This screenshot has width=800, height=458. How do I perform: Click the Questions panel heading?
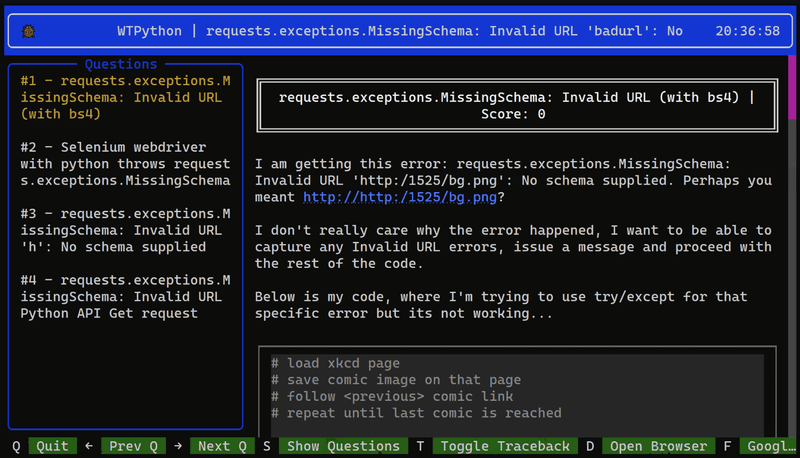(x=121, y=64)
